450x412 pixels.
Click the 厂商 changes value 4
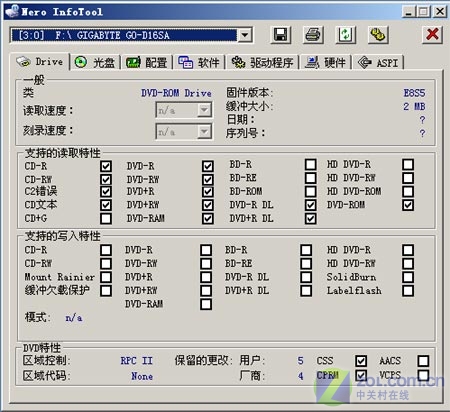pyautogui.click(x=300, y=376)
